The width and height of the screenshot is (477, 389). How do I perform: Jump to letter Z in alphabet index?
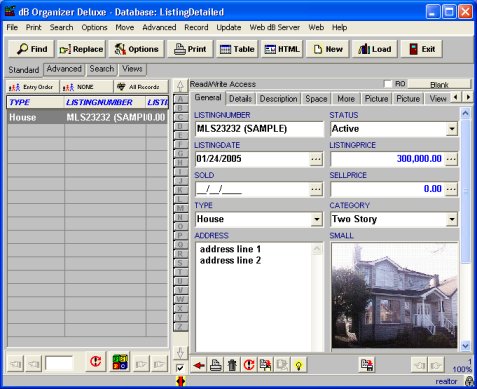coord(180,327)
